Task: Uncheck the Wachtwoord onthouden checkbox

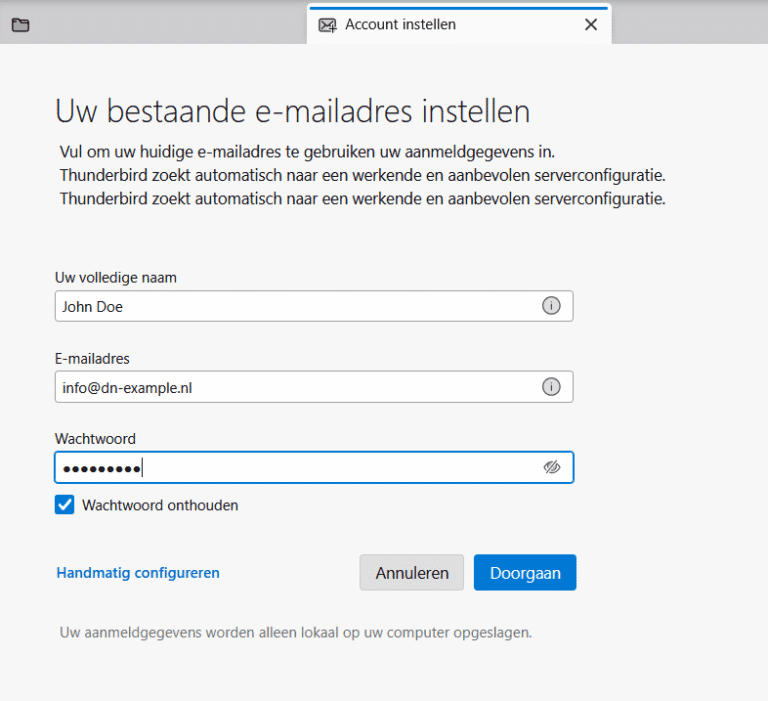Action: point(65,506)
